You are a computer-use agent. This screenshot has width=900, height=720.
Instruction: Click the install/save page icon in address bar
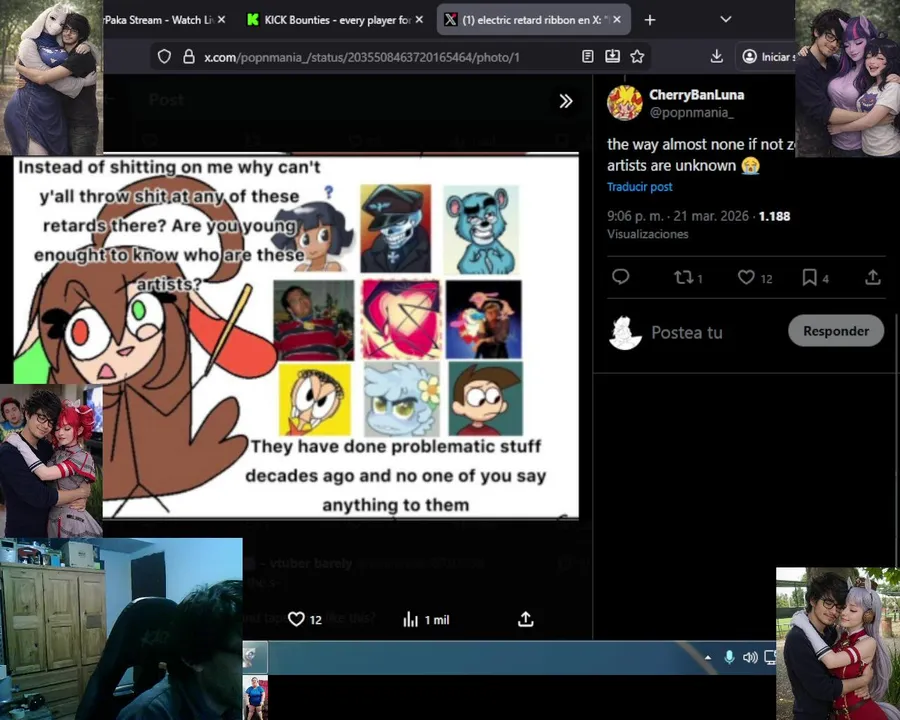(x=612, y=56)
